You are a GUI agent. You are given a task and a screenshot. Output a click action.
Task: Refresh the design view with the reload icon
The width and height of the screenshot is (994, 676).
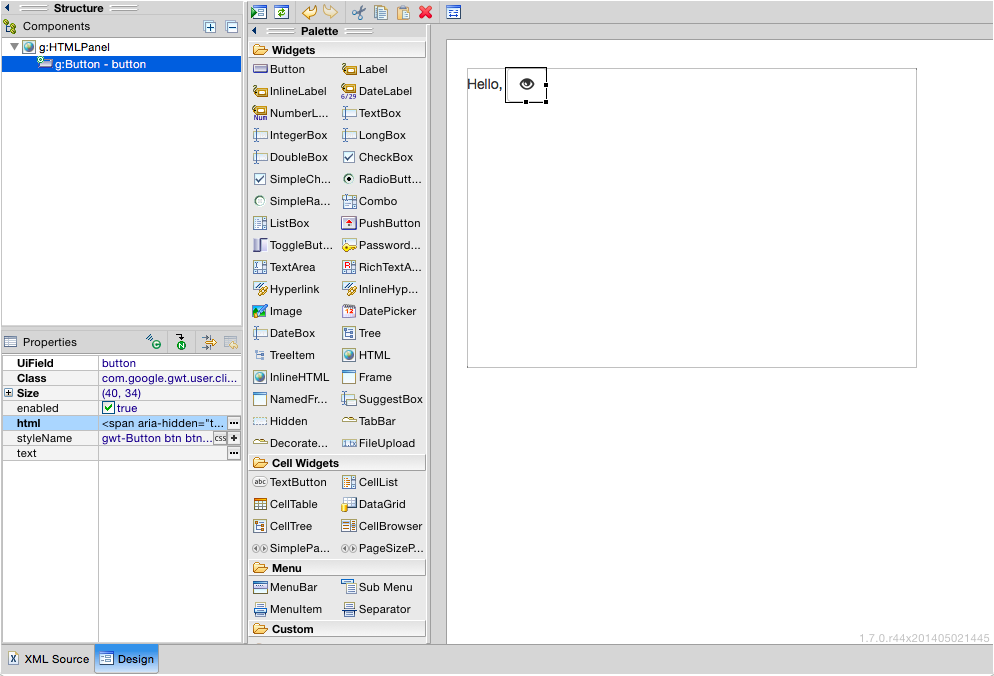pyautogui.click(x=281, y=12)
